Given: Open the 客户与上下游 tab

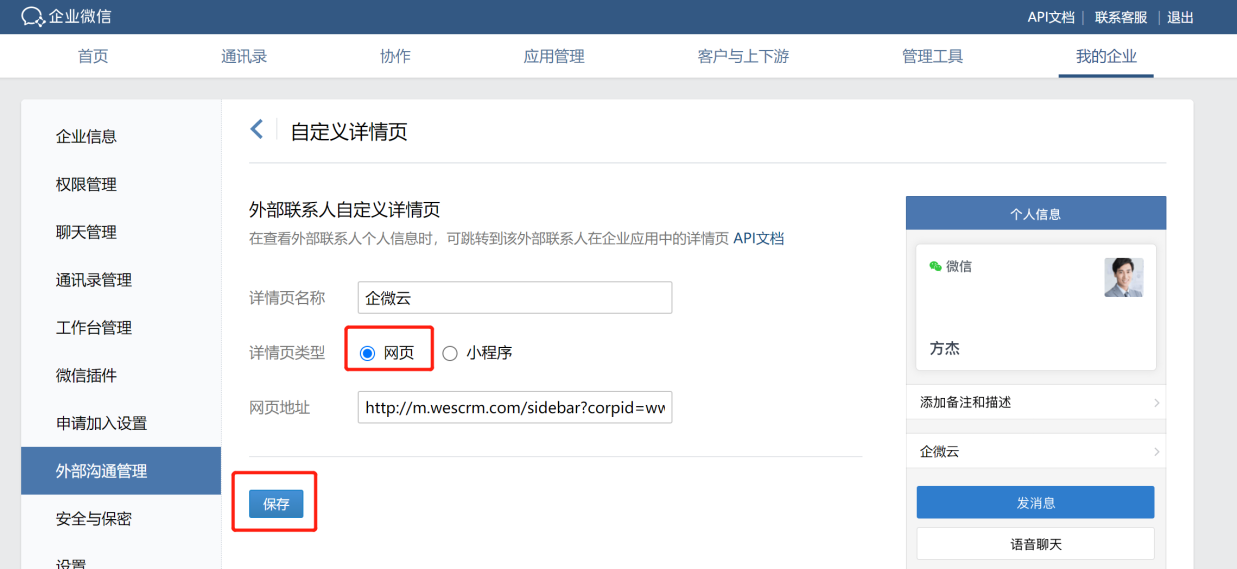Looking at the screenshot, I should [743, 56].
